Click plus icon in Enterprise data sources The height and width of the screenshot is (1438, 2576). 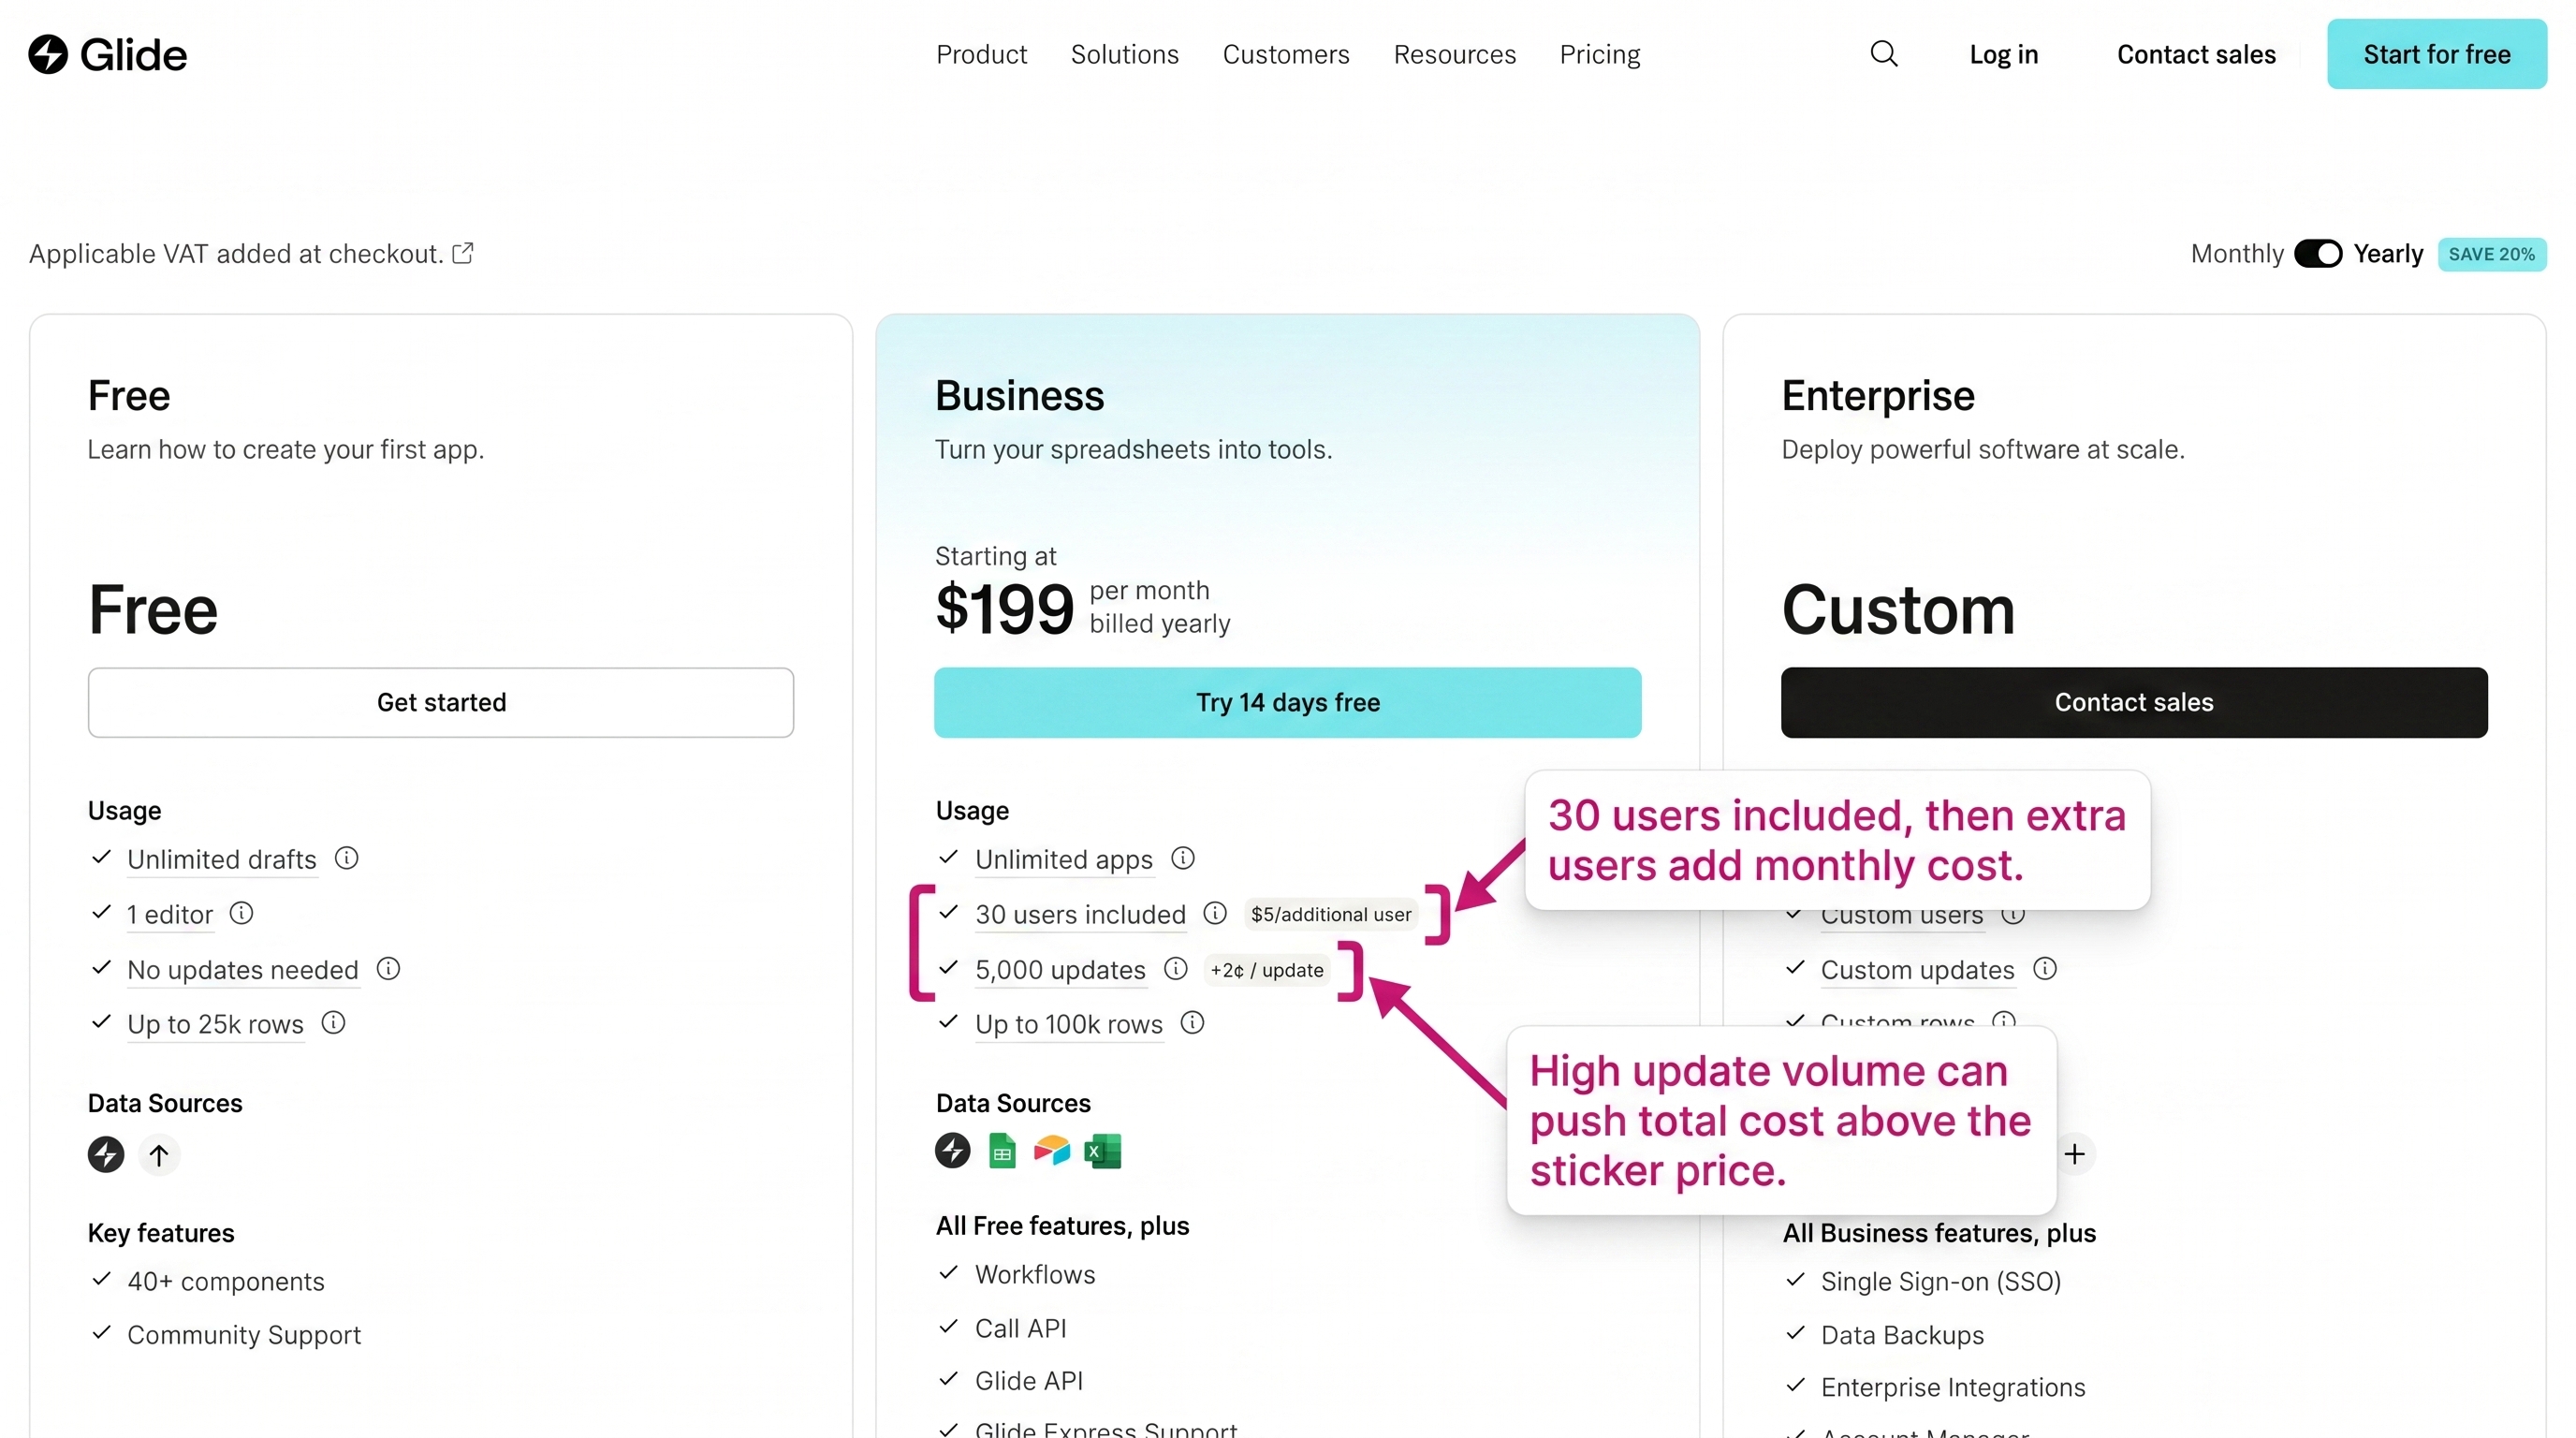[2075, 1154]
